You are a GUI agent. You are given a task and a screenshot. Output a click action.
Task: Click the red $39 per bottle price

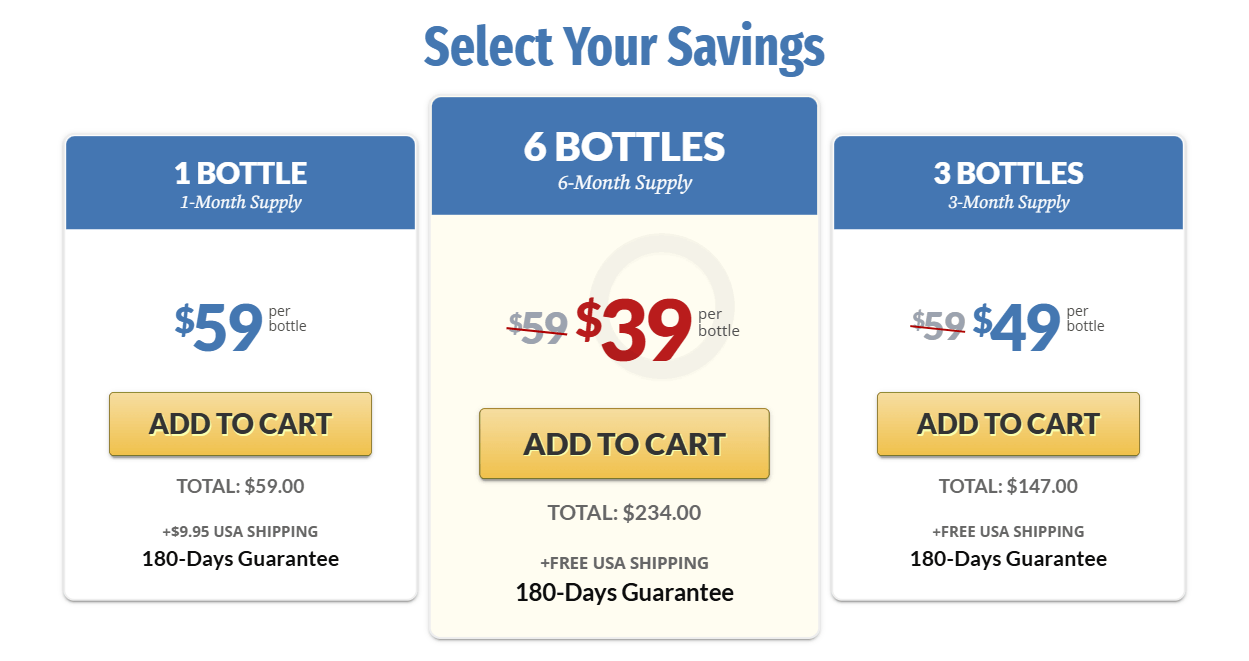click(635, 329)
